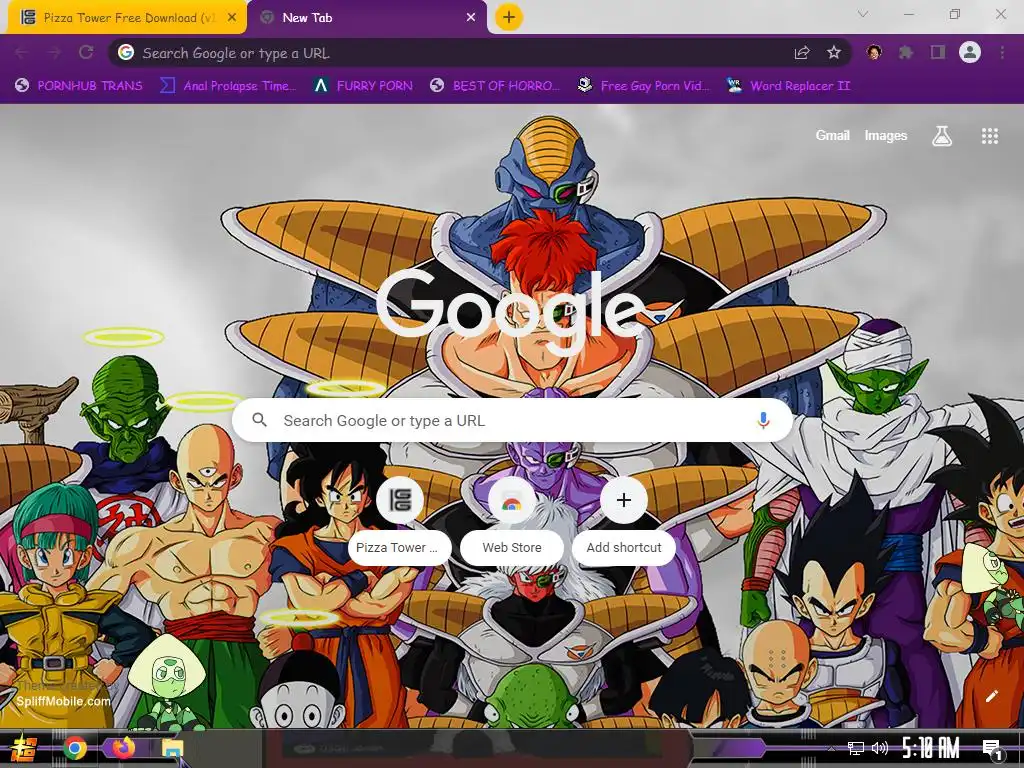This screenshot has width=1024, height=768.
Task: Click the Google search box
Action: click(x=513, y=421)
